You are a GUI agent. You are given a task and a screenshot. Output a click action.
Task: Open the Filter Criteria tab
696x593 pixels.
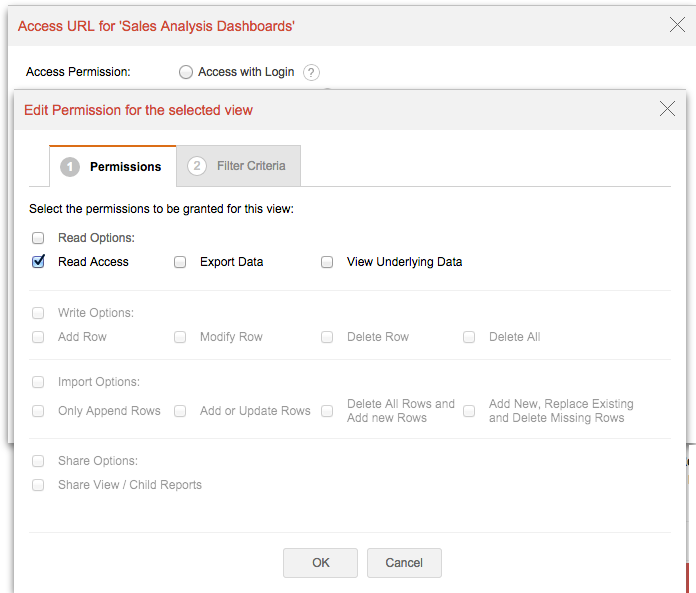click(238, 166)
